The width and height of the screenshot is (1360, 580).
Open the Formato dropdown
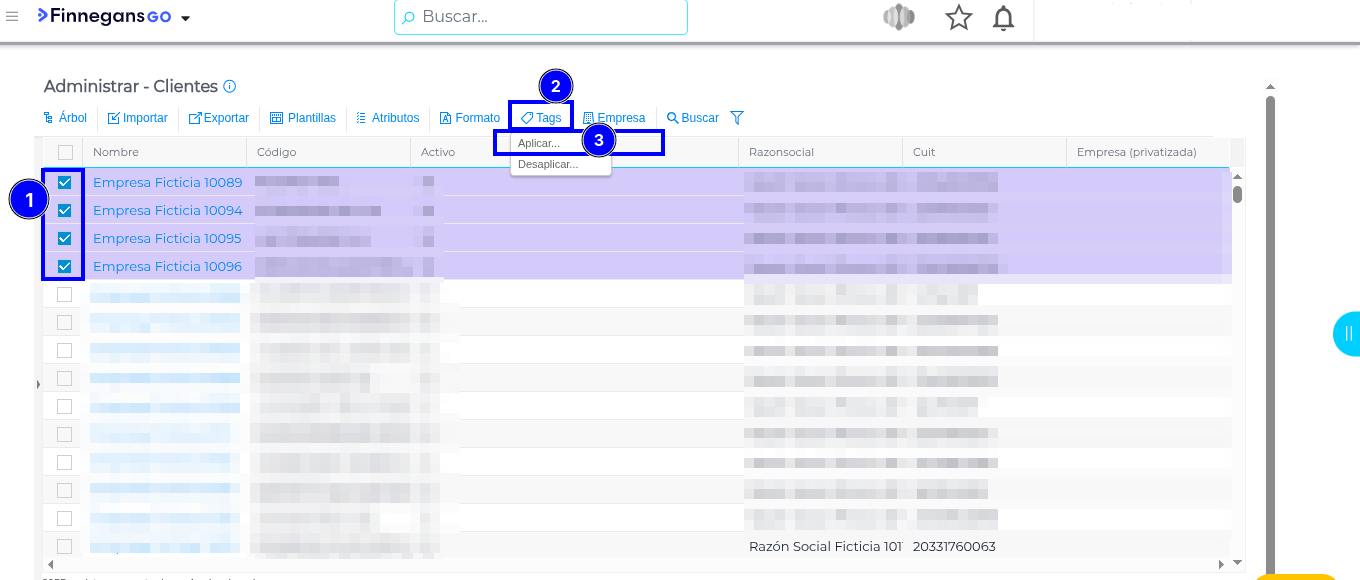pos(469,118)
